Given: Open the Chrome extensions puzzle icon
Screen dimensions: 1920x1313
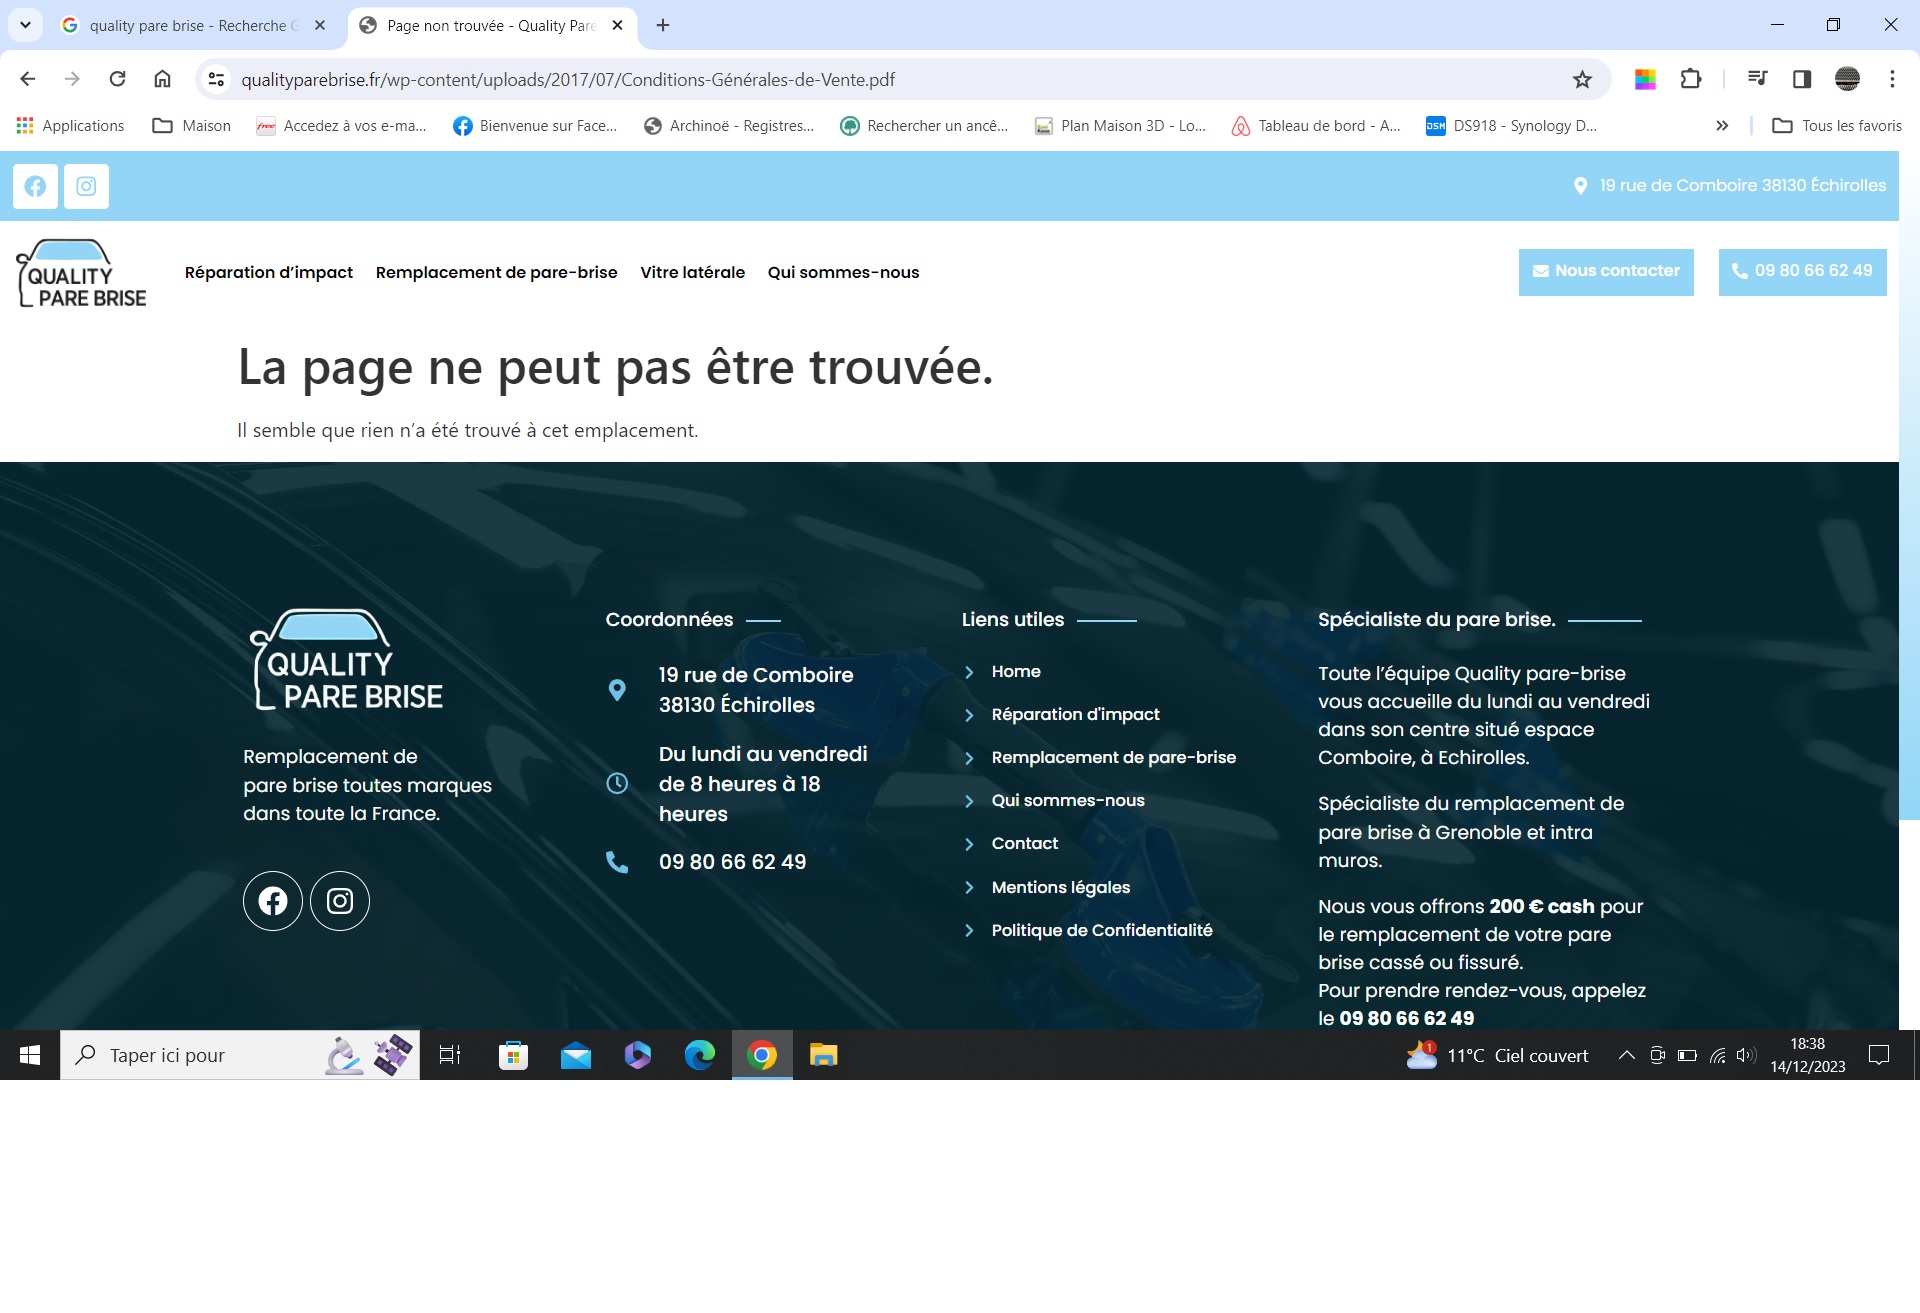Looking at the screenshot, I should [1691, 79].
